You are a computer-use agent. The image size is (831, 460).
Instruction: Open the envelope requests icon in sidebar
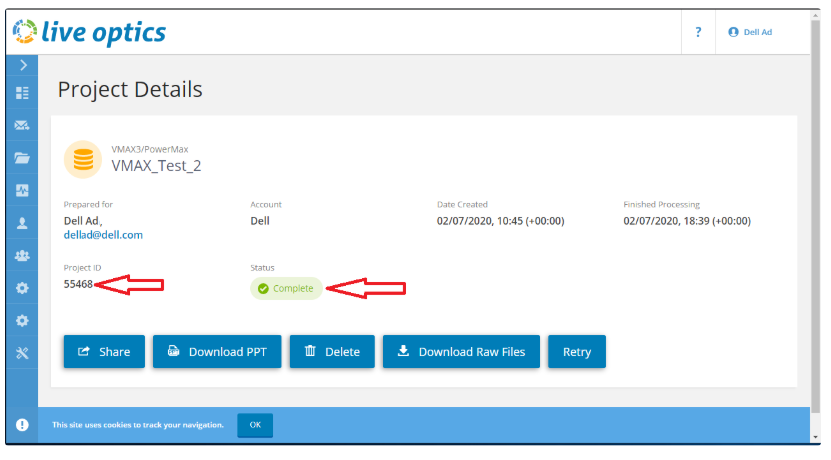click(x=22, y=125)
